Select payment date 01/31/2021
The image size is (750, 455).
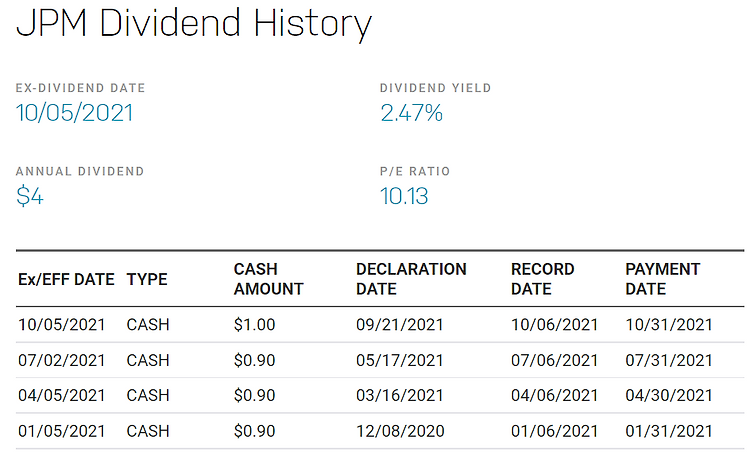tap(669, 431)
